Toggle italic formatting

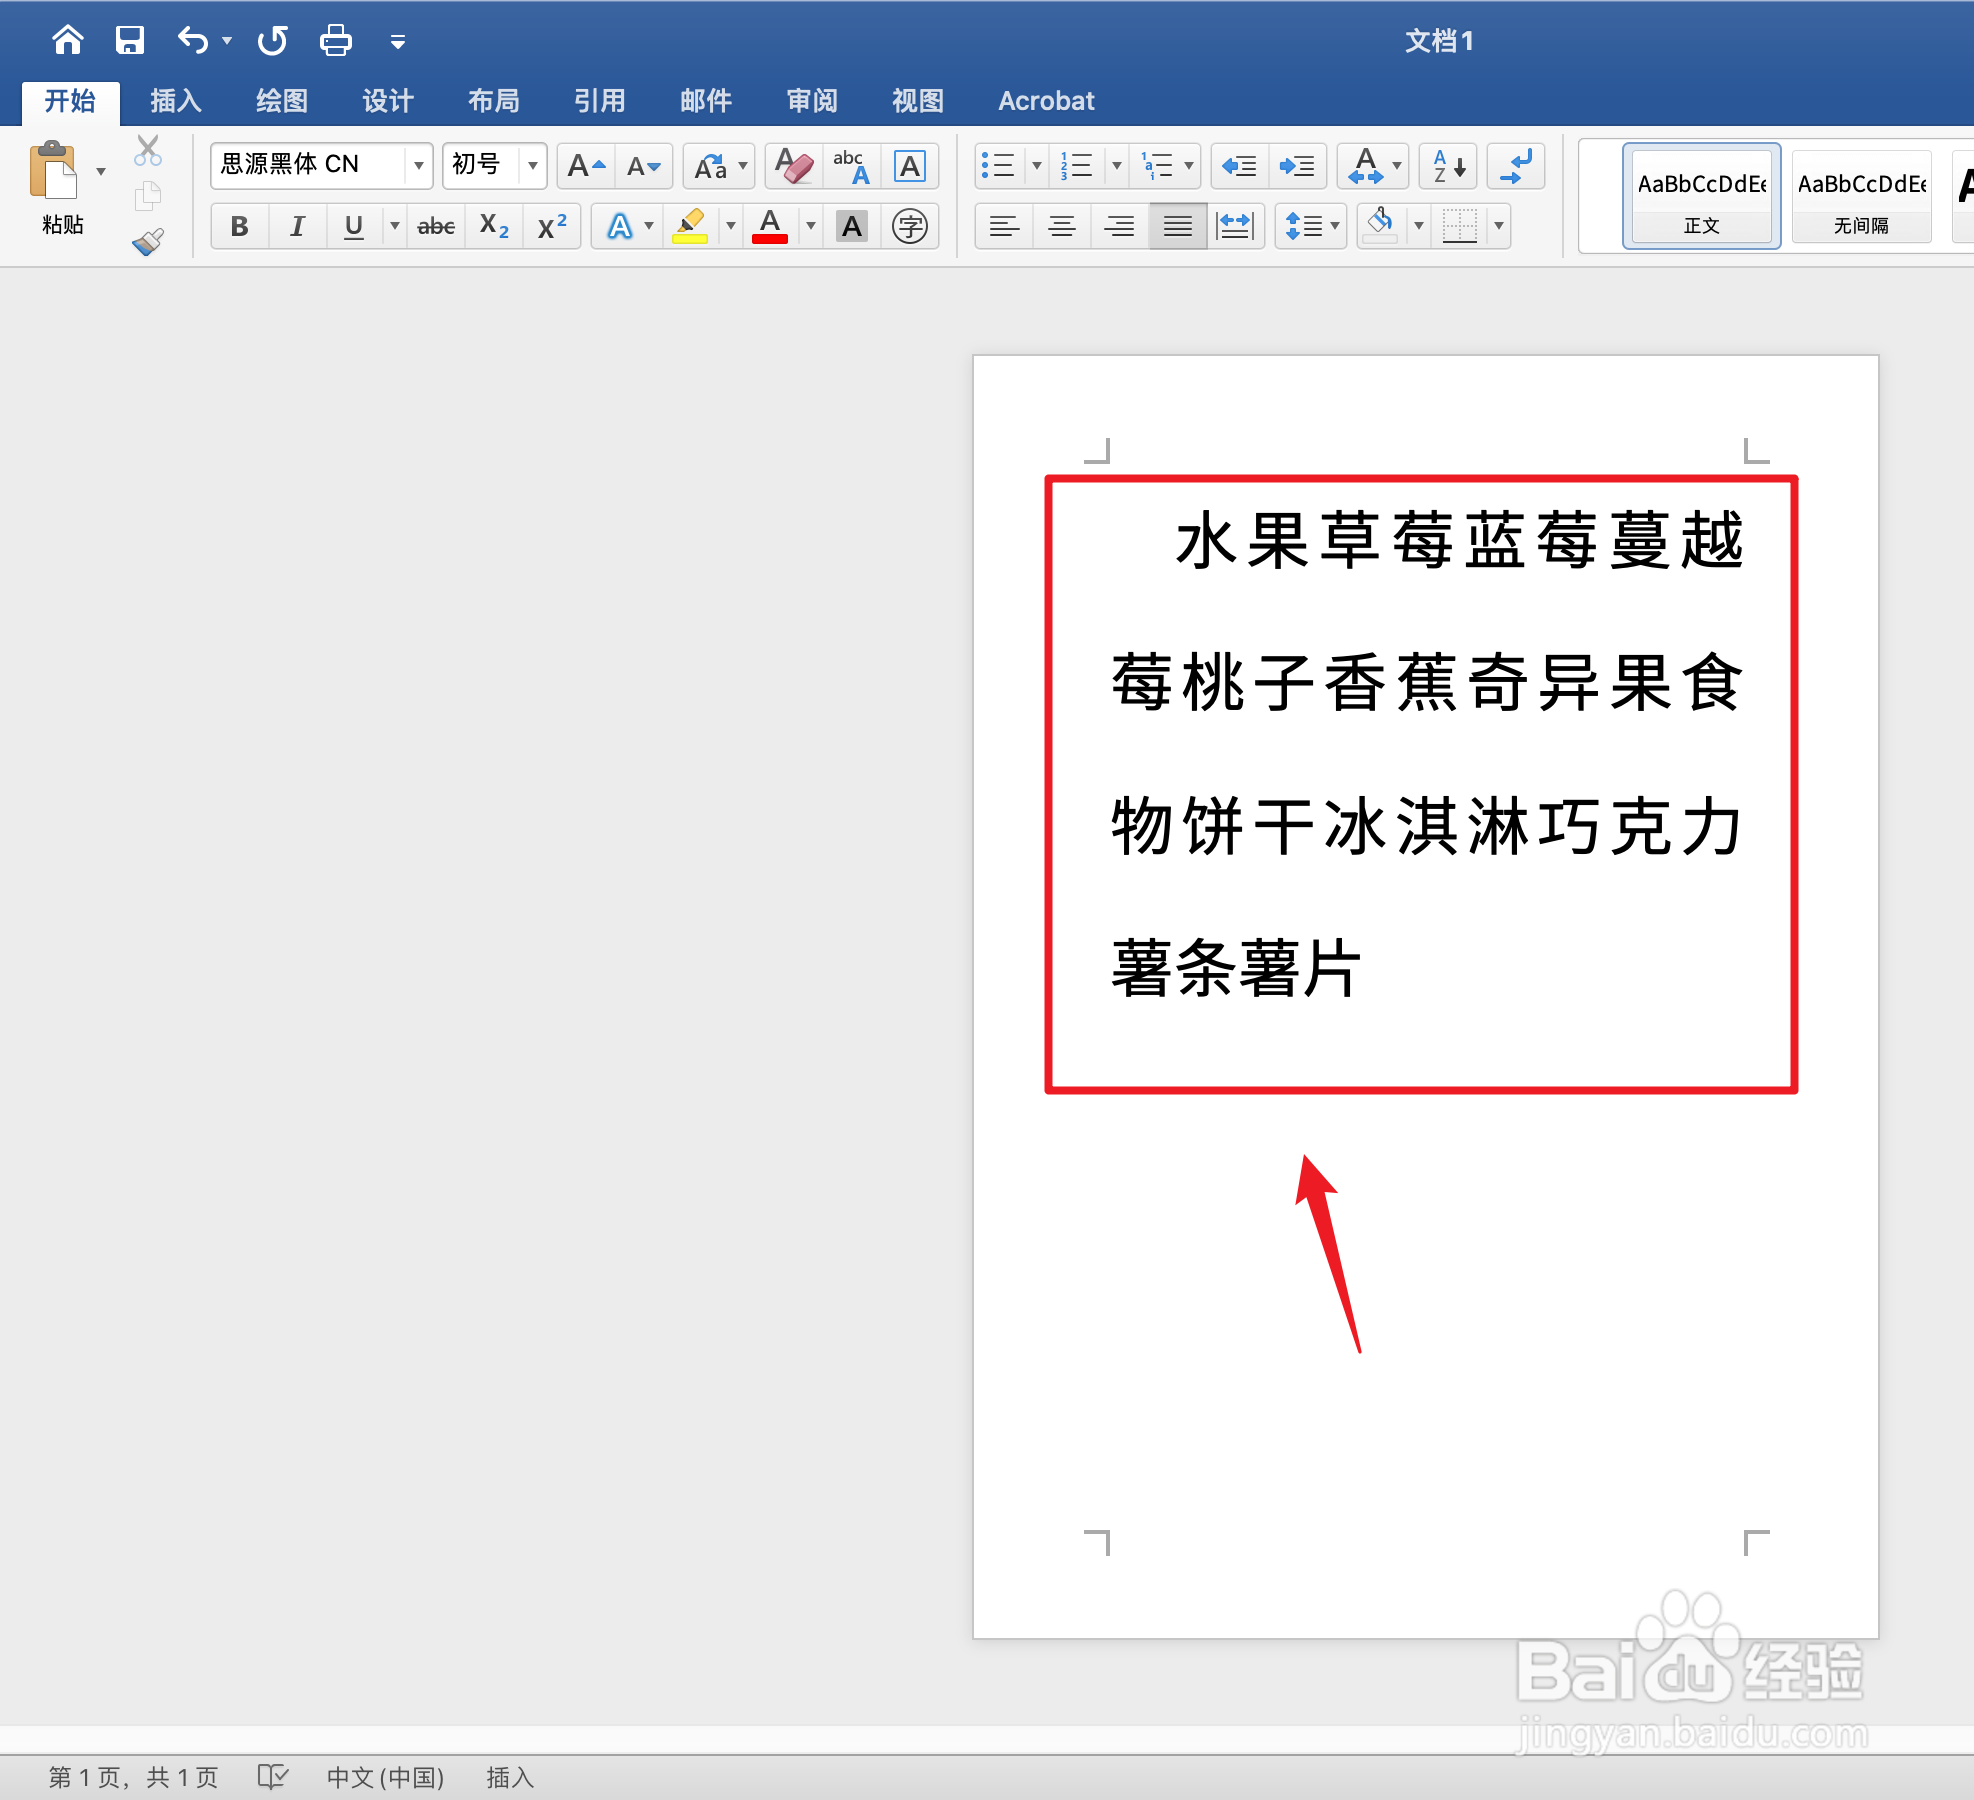pyautogui.click(x=296, y=226)
